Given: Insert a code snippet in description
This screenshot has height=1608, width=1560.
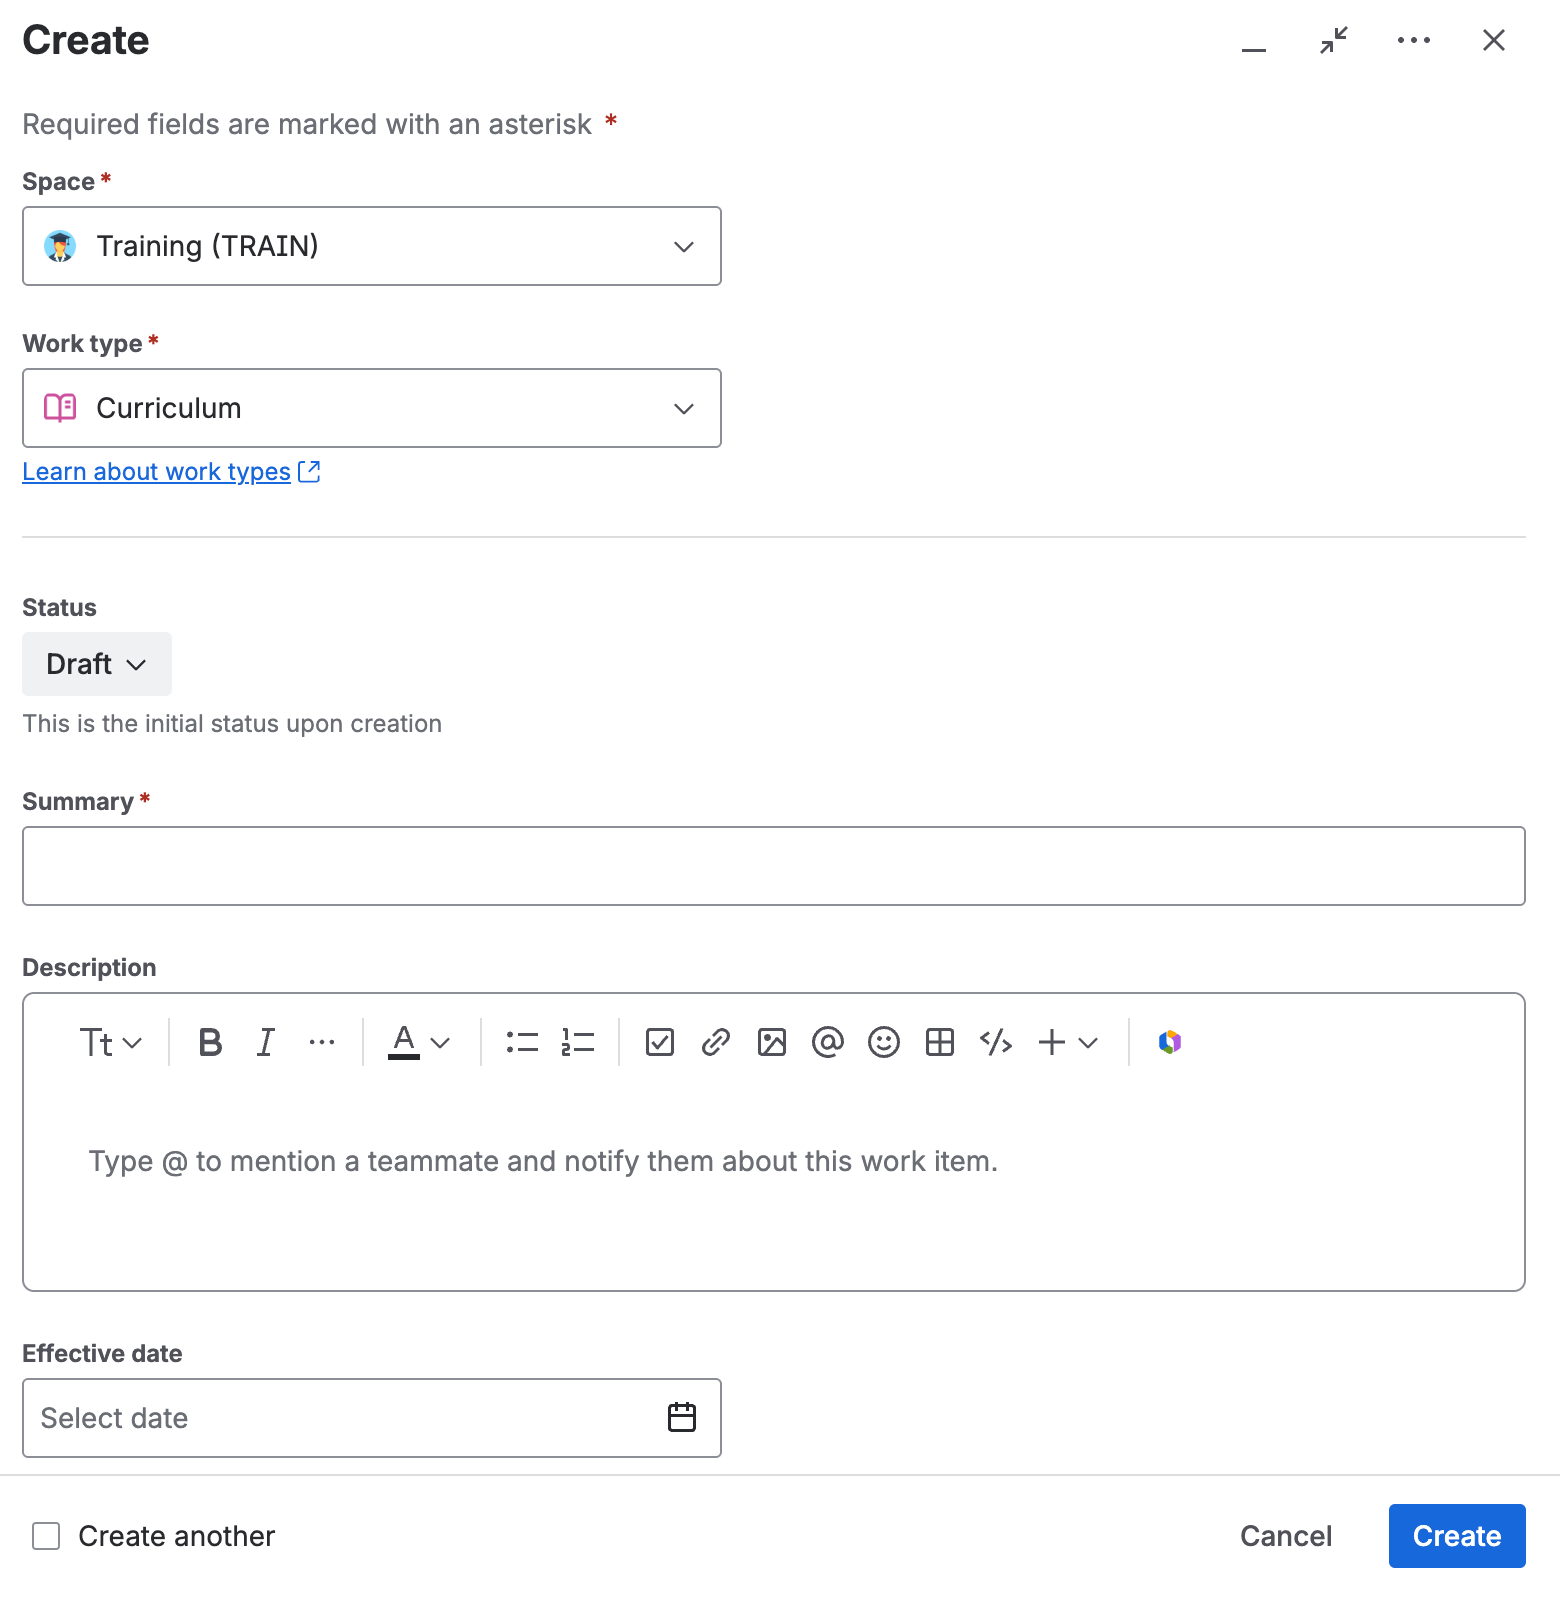Looking at the screenshot, I should click(996, 1042).
